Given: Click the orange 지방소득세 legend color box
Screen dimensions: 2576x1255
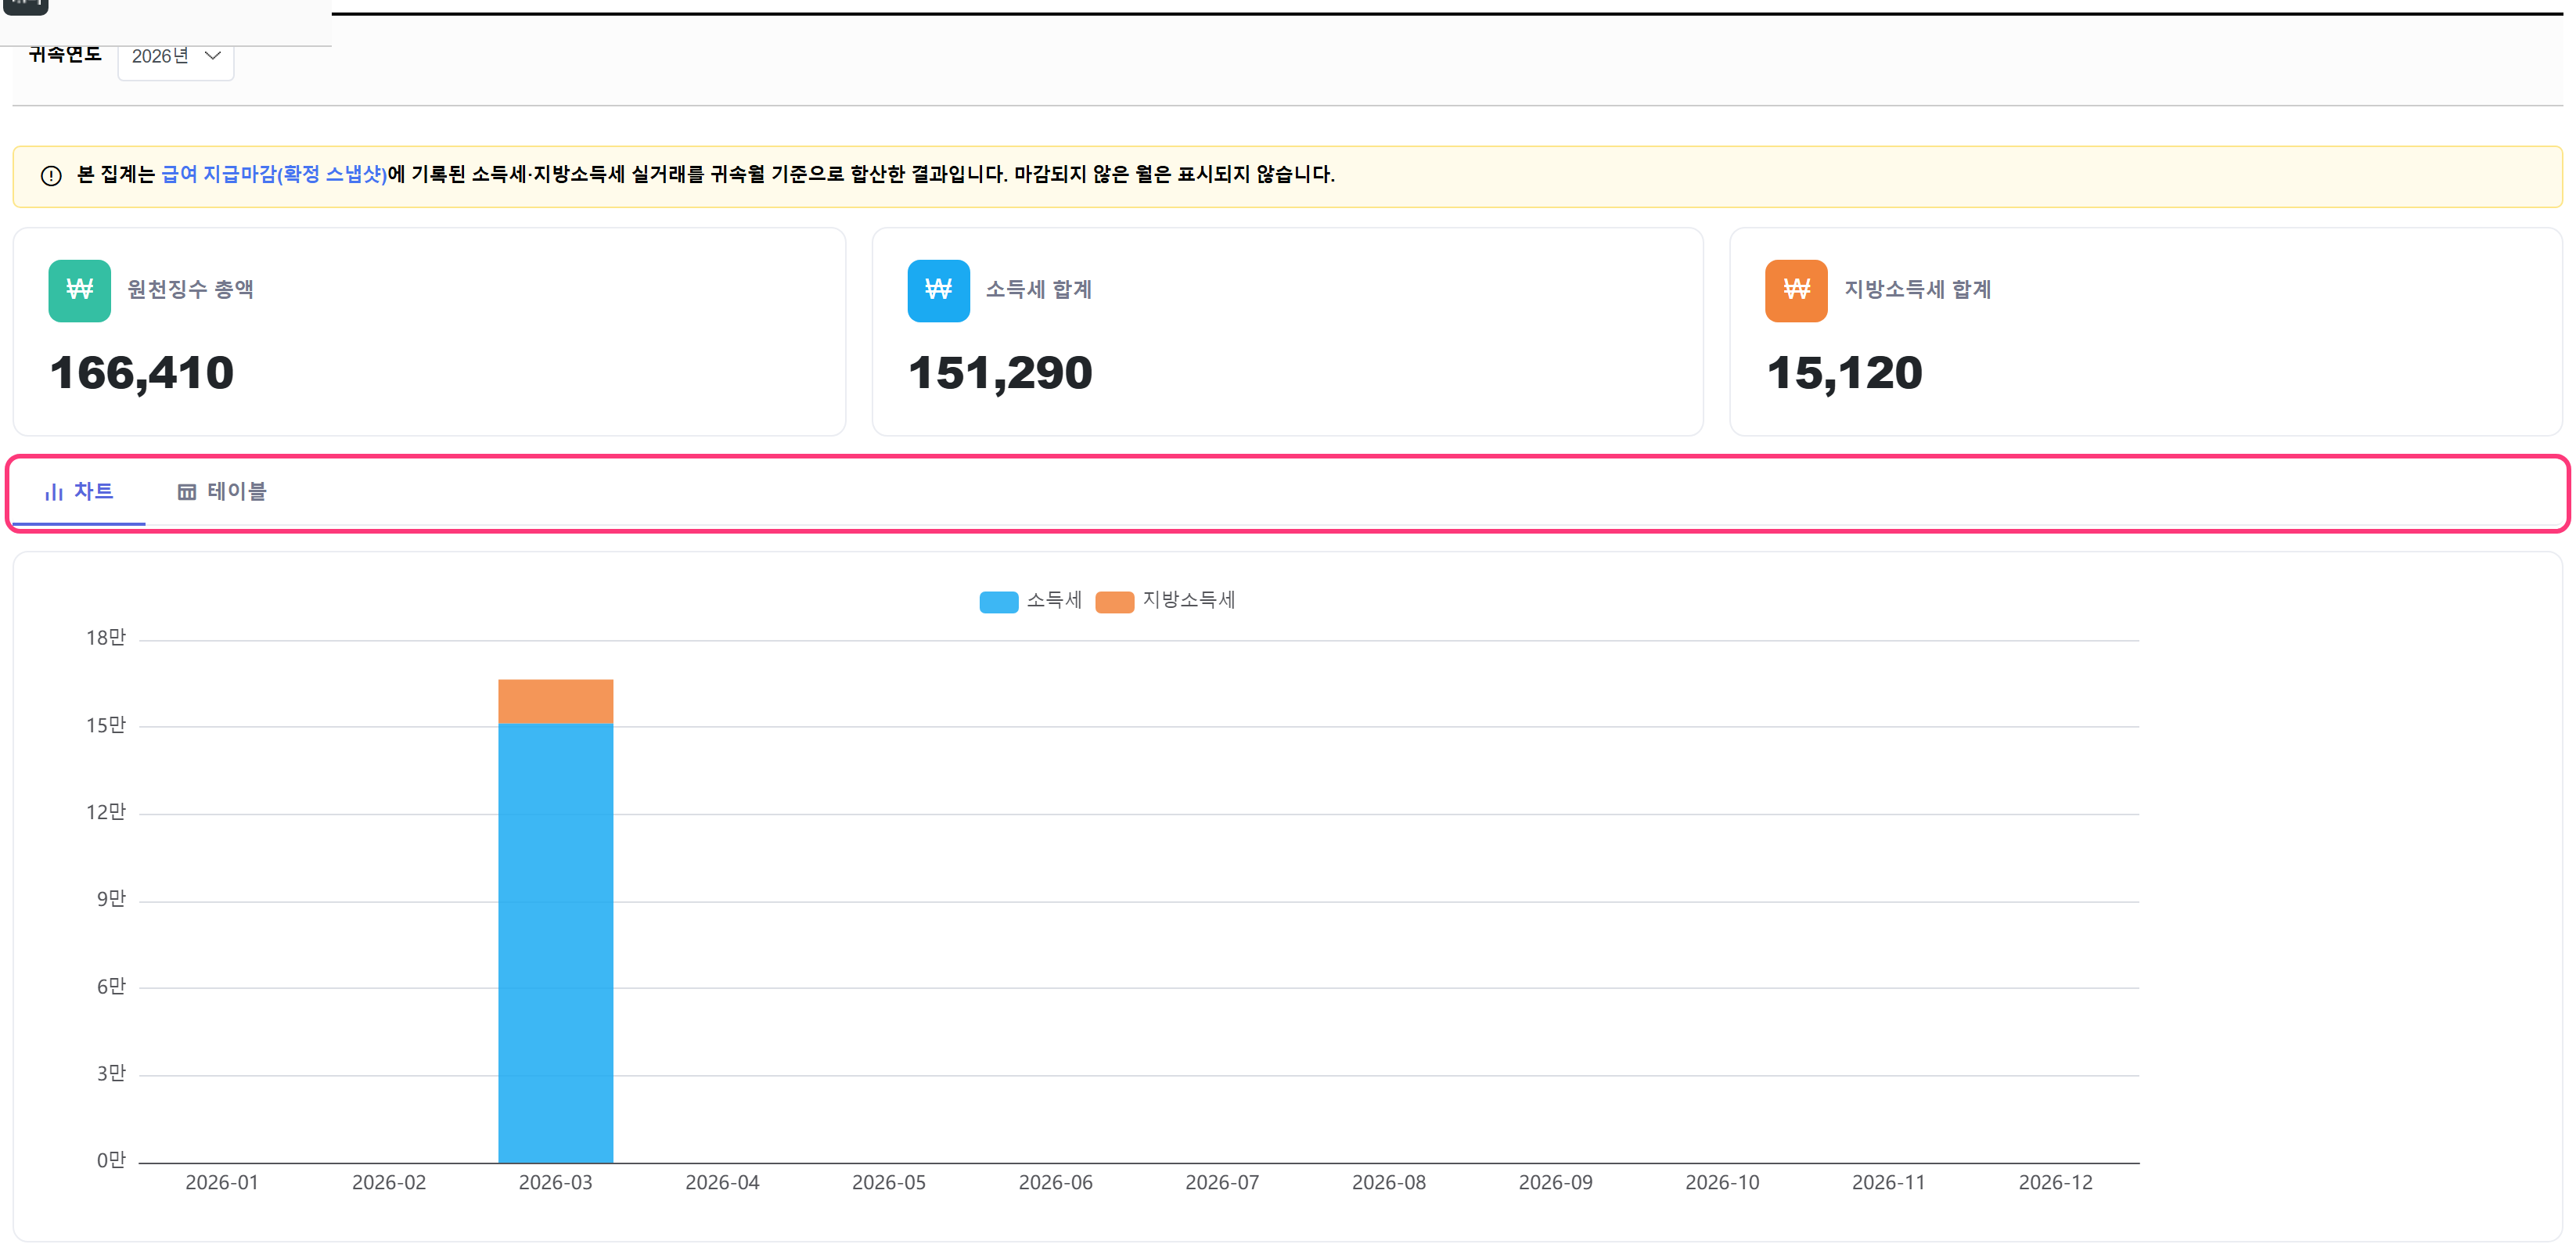Looking at the screenshot, I should (1115, 602).
